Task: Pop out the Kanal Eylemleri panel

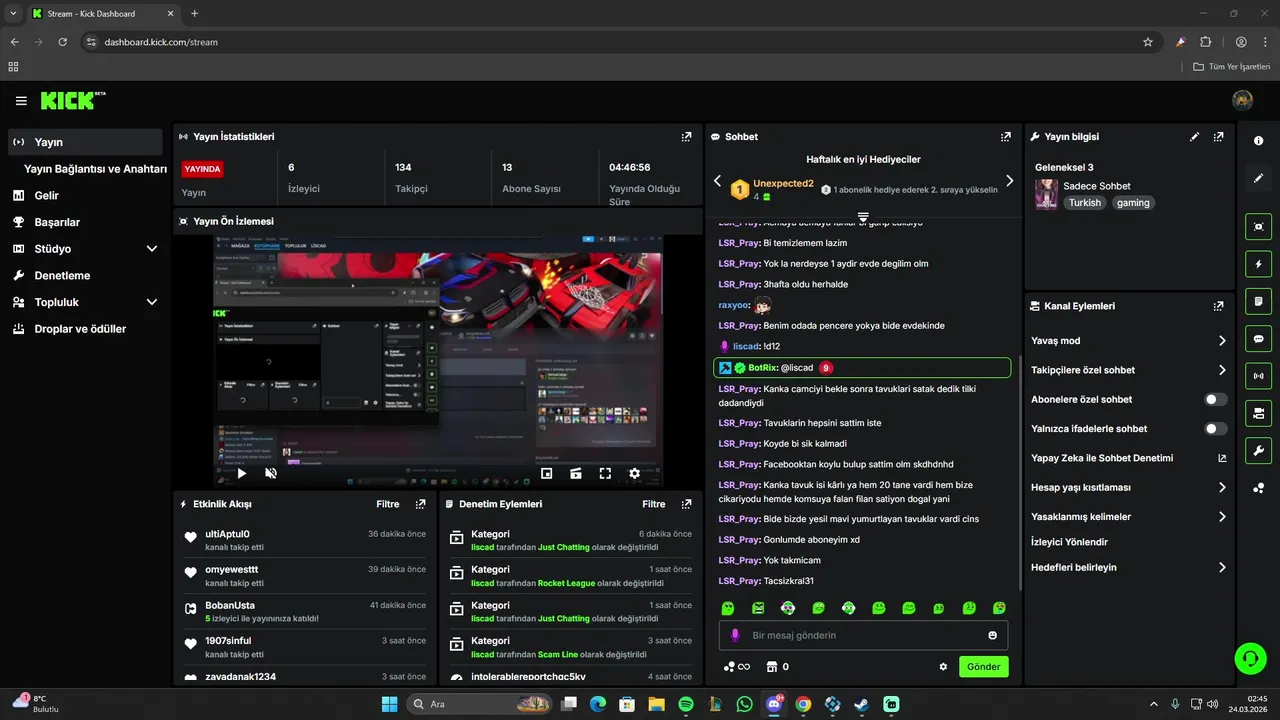Action: [1218, 306]
